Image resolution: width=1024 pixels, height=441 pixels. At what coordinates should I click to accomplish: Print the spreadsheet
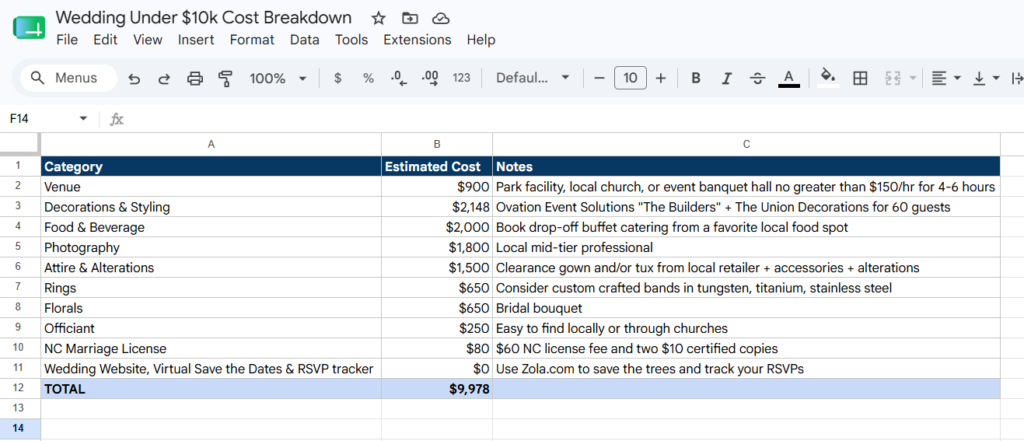click(x=195, y=78)
